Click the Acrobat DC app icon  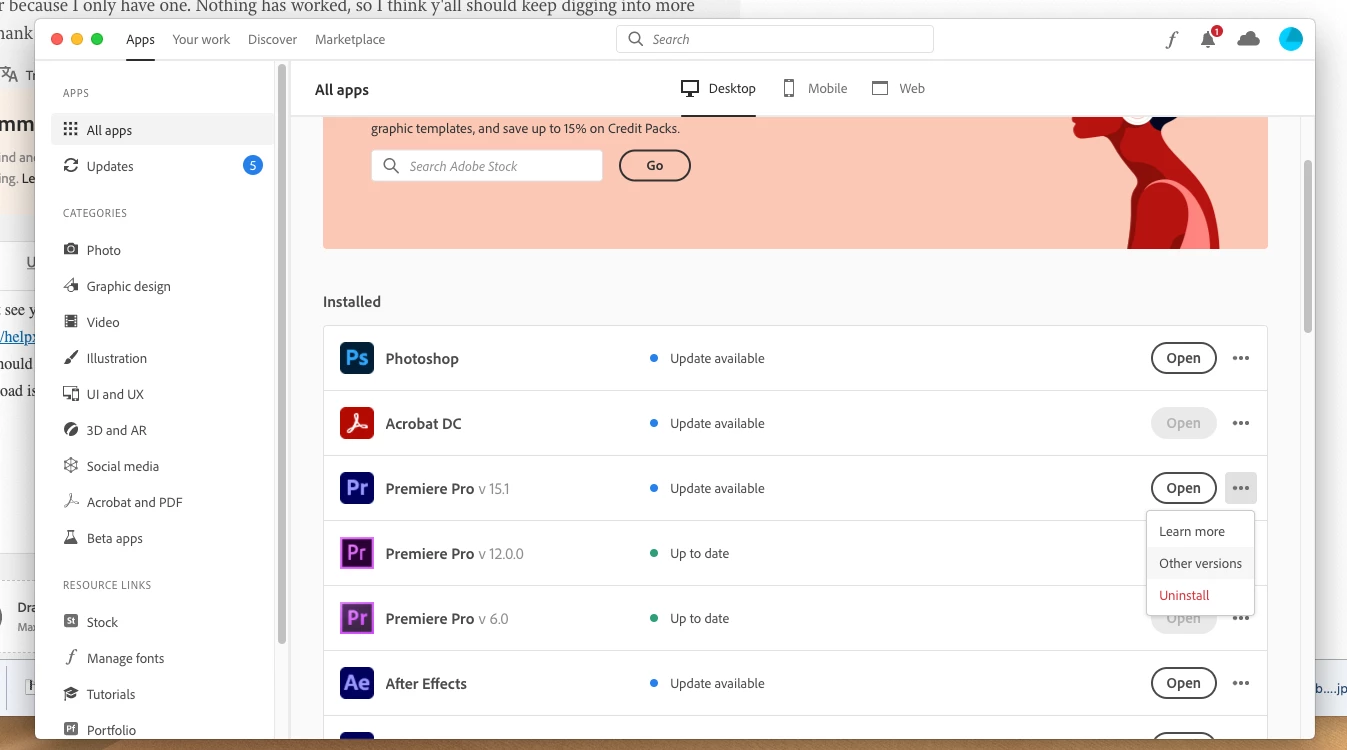(x=357, y=423)
